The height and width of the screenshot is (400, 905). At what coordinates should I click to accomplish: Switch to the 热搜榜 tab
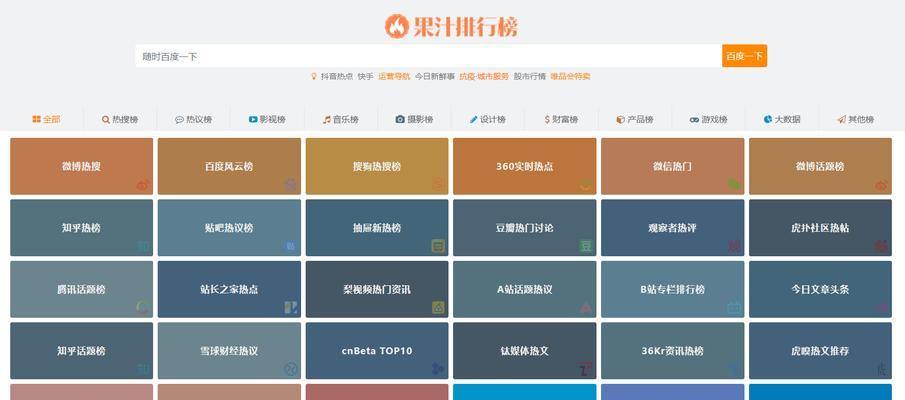coord(120,119)
